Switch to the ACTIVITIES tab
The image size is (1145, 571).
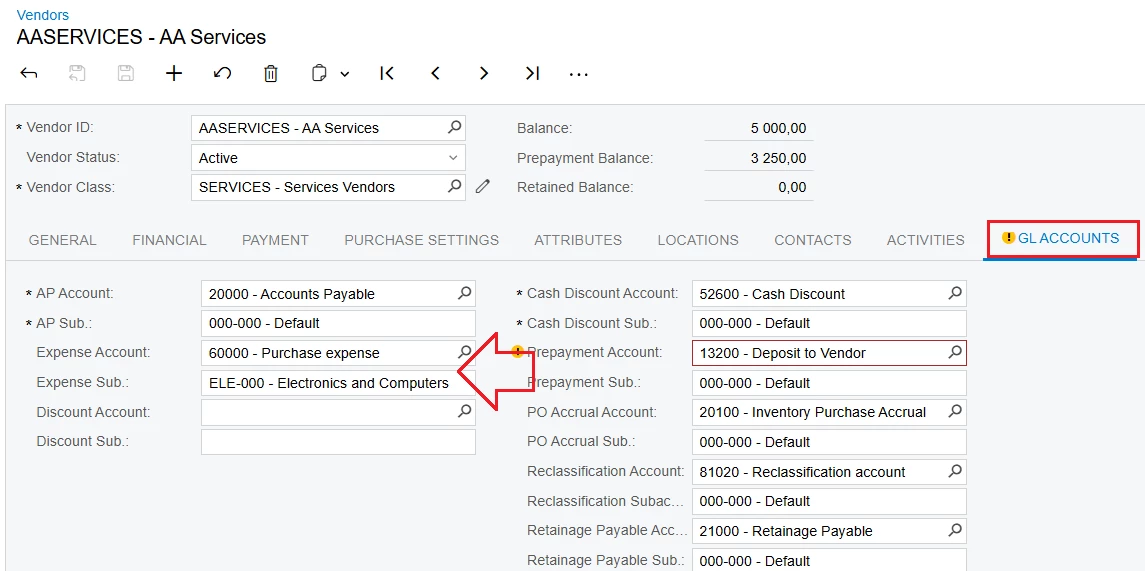pos(926,240)
